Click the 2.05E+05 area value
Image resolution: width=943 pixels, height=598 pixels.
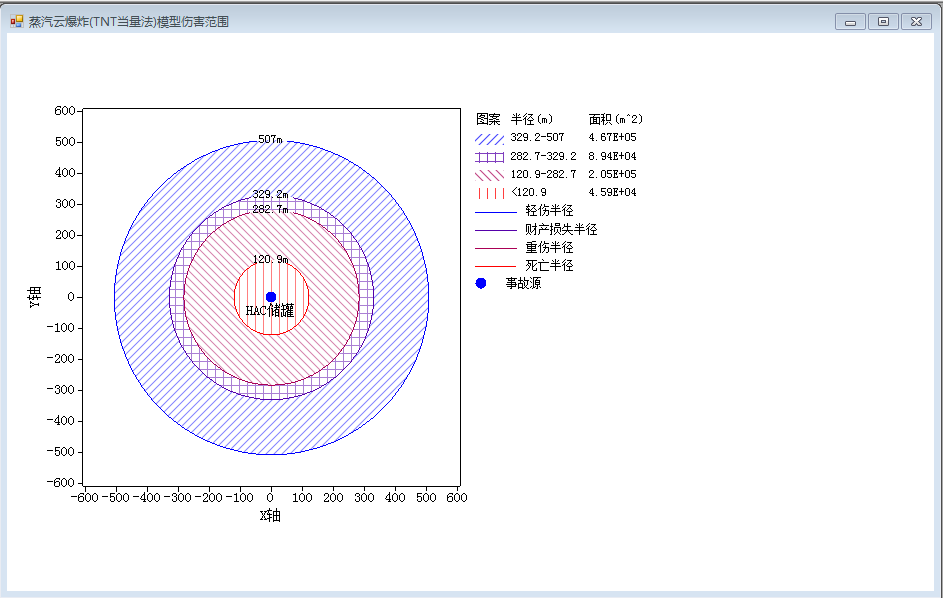[612, 174]
